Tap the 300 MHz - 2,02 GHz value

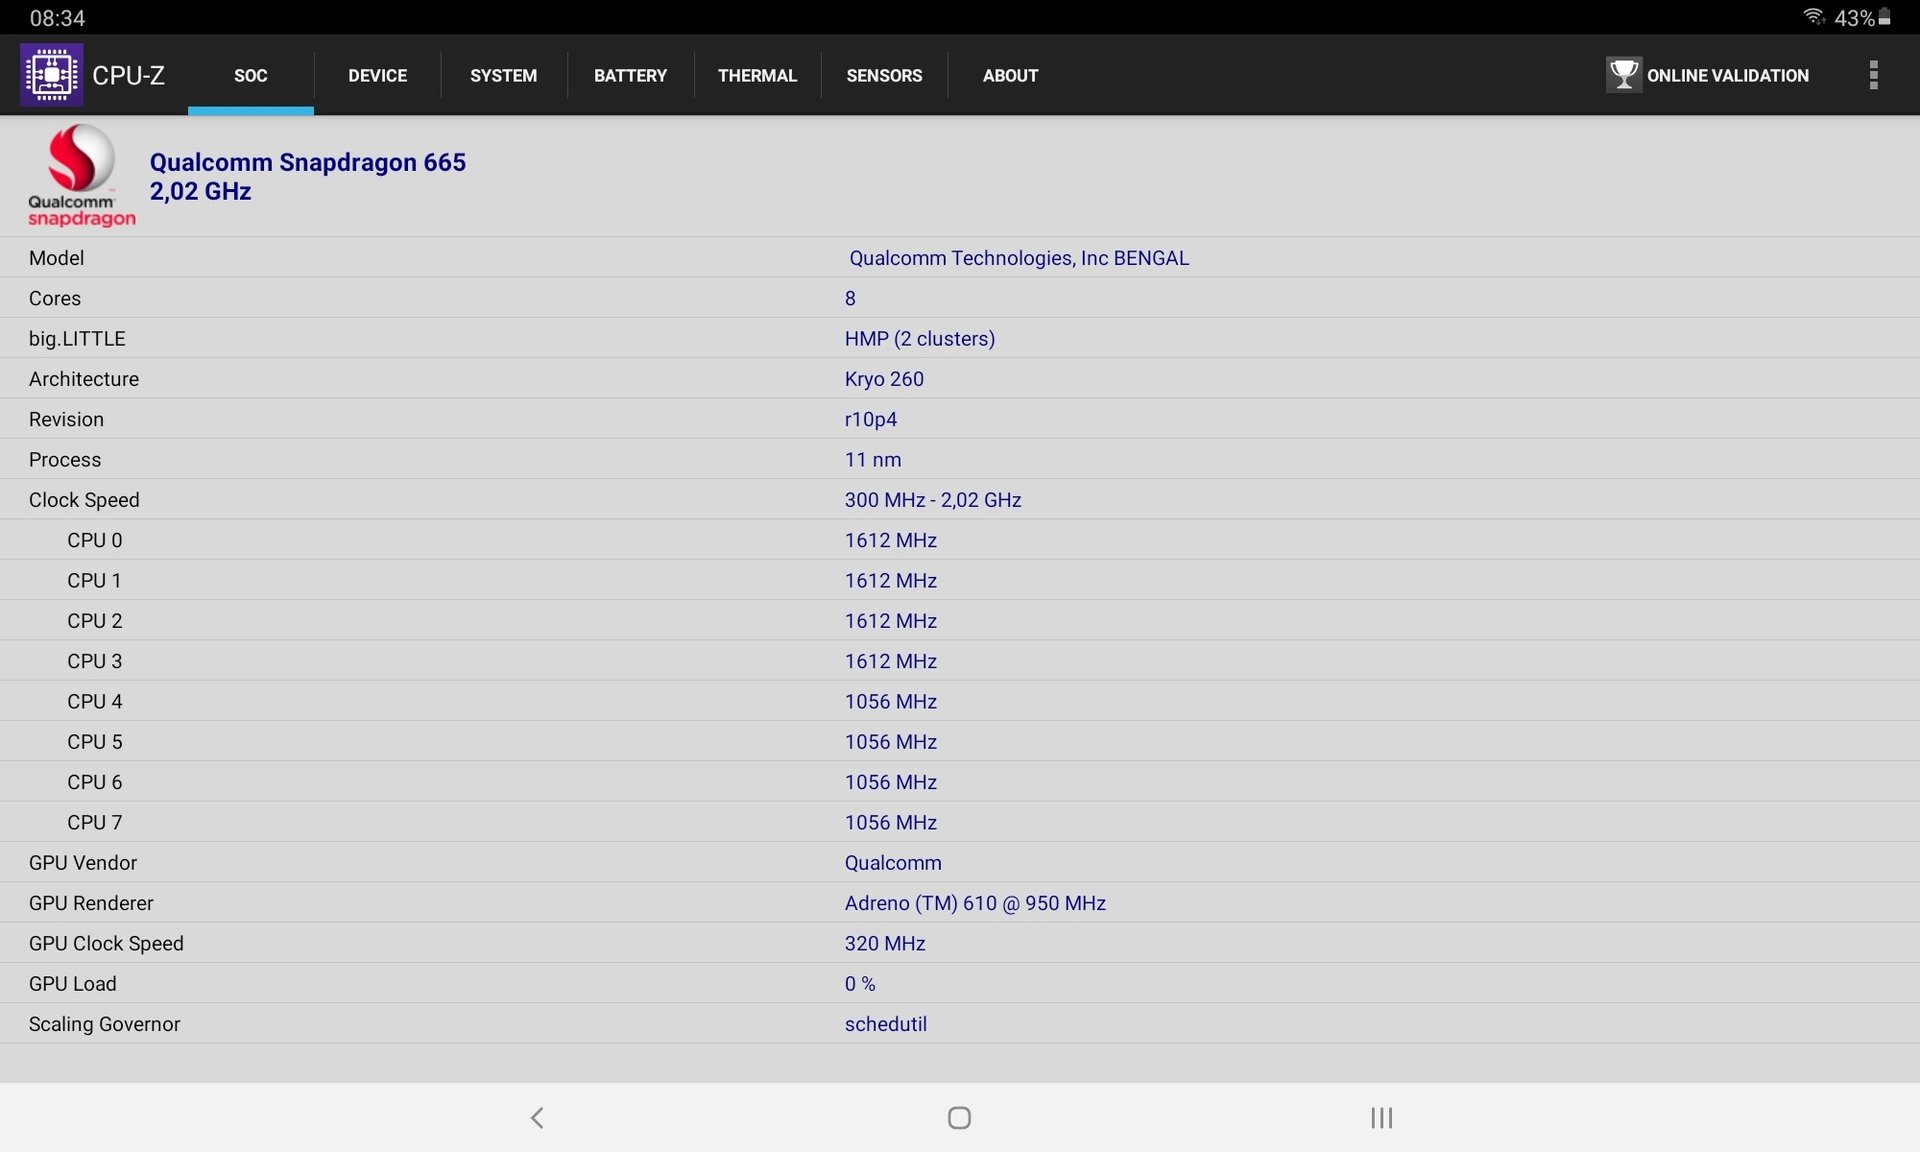pyautogui.click(x=933, y=500)
